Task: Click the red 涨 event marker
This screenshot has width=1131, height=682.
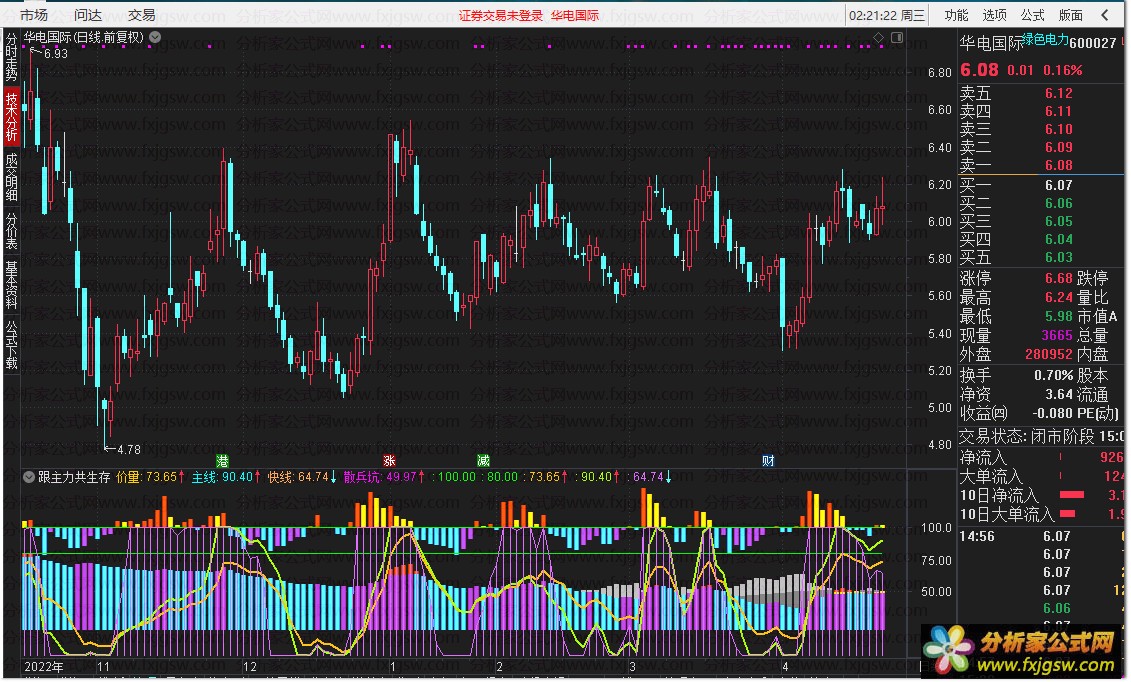Action: pyautogui.click(x=390, y=461)
